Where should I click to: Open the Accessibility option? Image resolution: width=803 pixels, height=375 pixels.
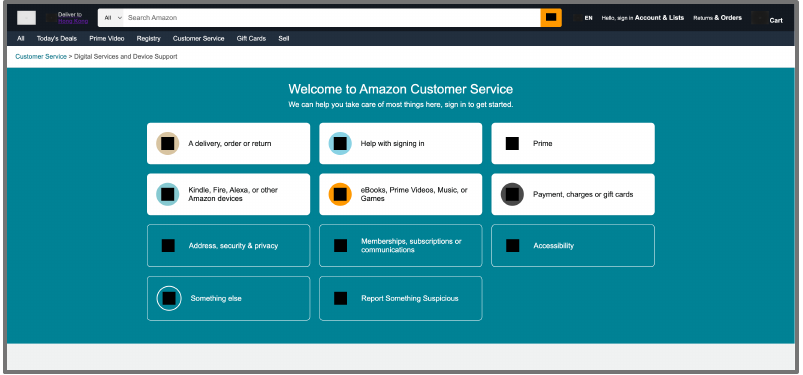[573, 245]
